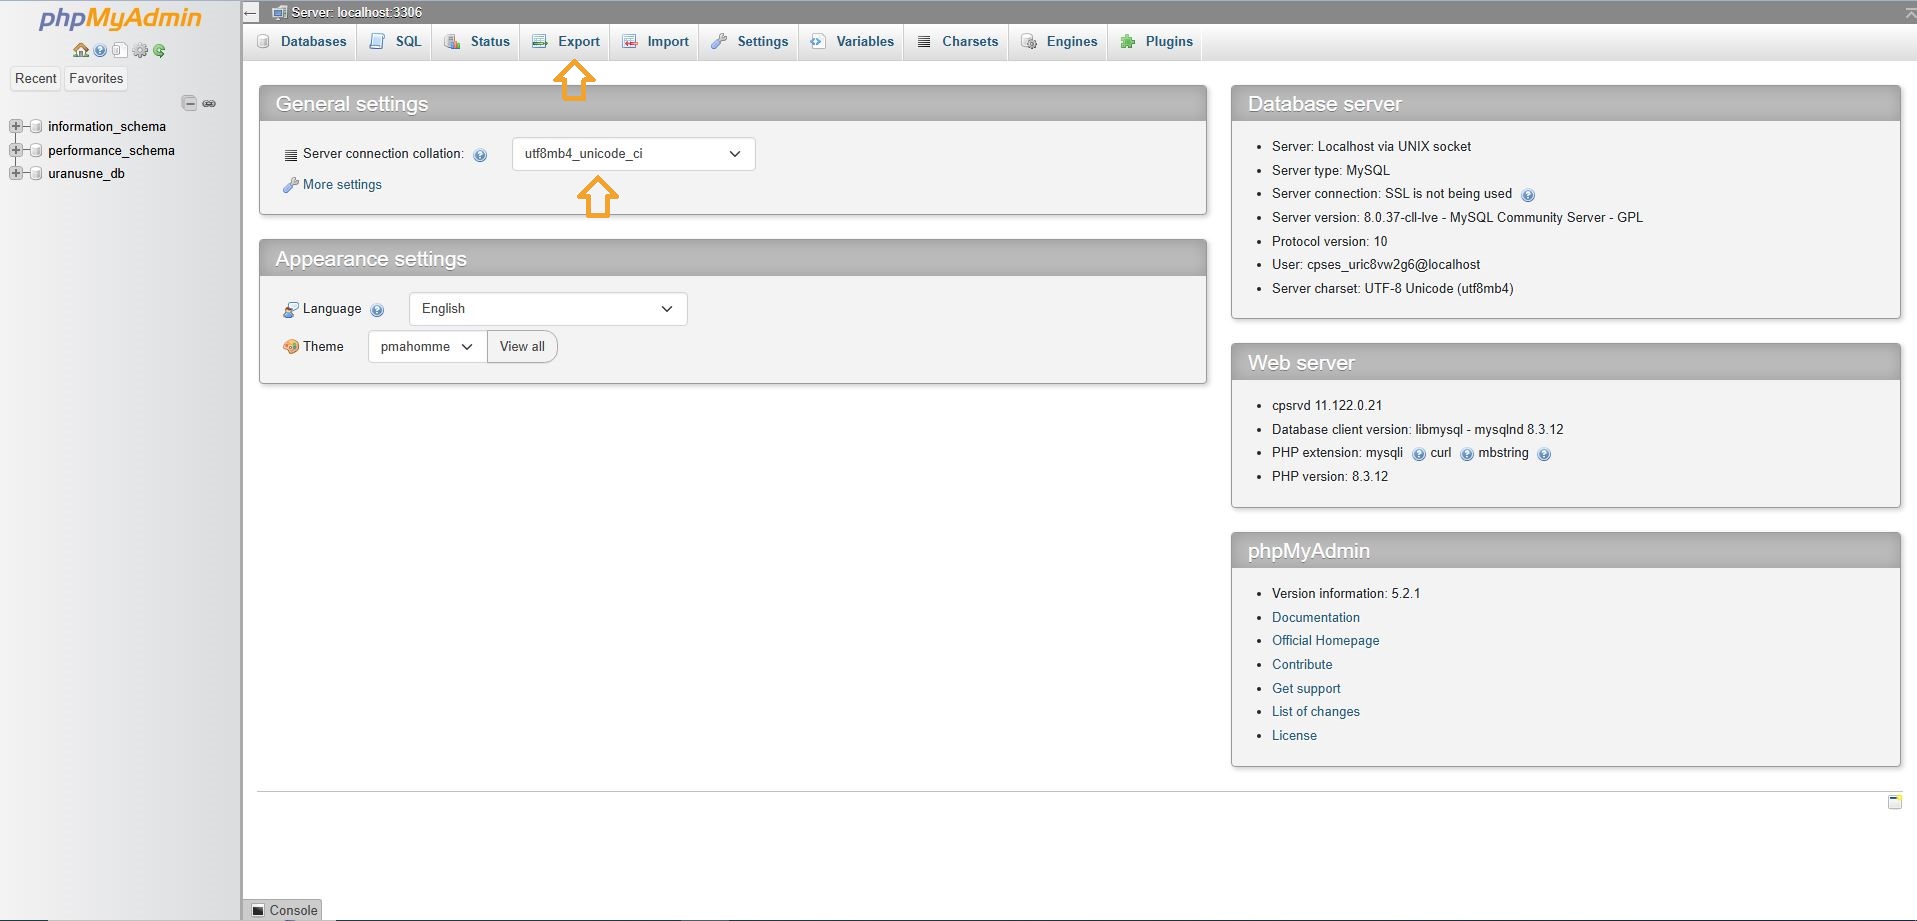Click text 'Server type: MySQL'
This screenshot has width=1917, height=921.
click(1330, 171)
